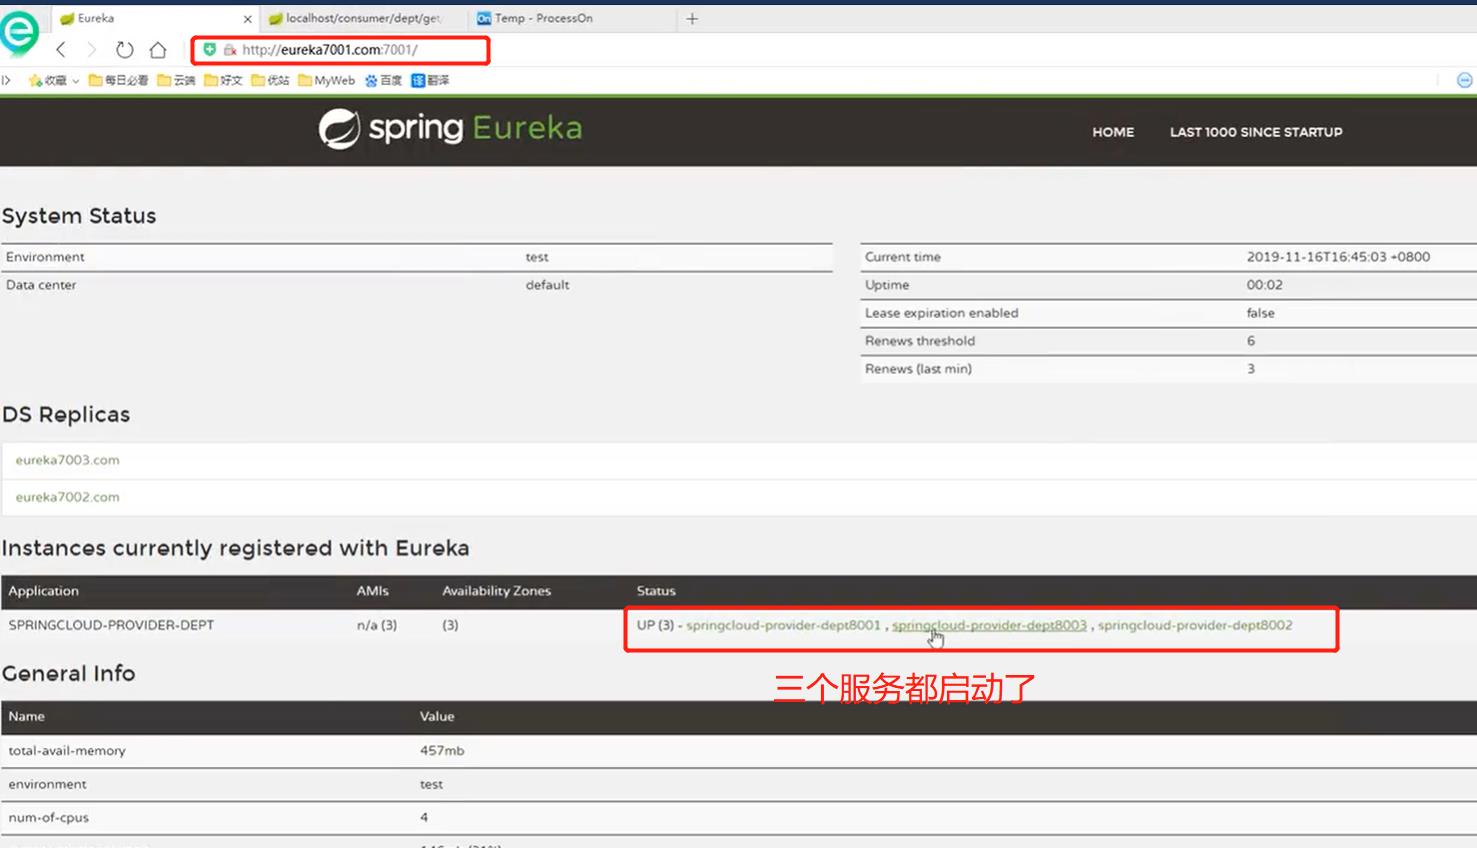The height and width of the screenshot is (848, 1477).
Task: Click the green security shield in address bar
Action: 210,49
